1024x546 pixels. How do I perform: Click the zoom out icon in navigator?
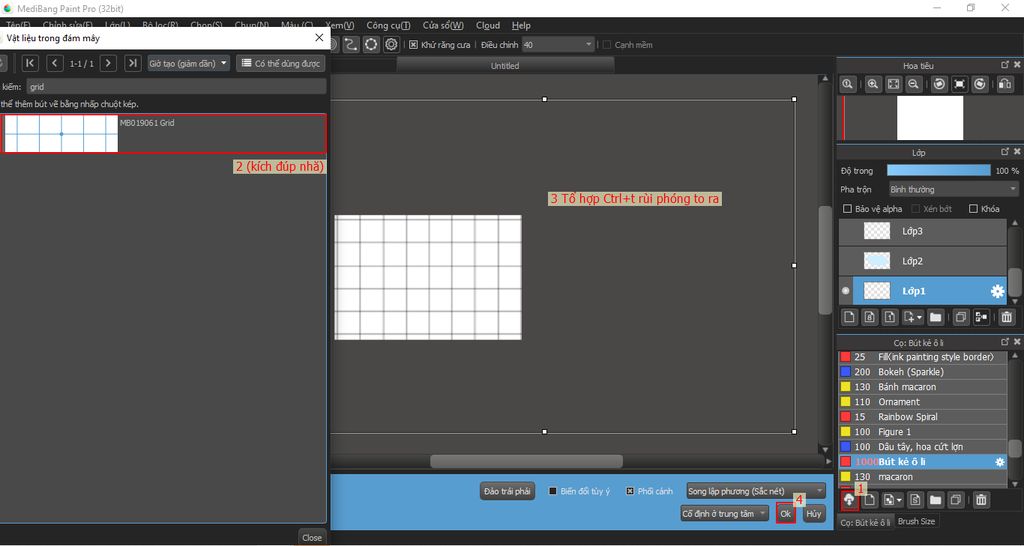pyautogui.click(x=914, y=85)
